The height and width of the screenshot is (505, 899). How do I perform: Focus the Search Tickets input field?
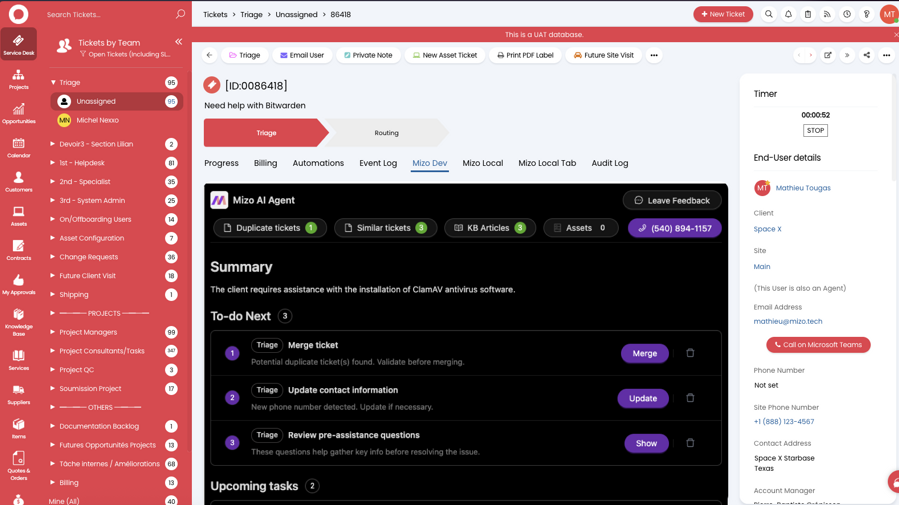coord(109,14)
